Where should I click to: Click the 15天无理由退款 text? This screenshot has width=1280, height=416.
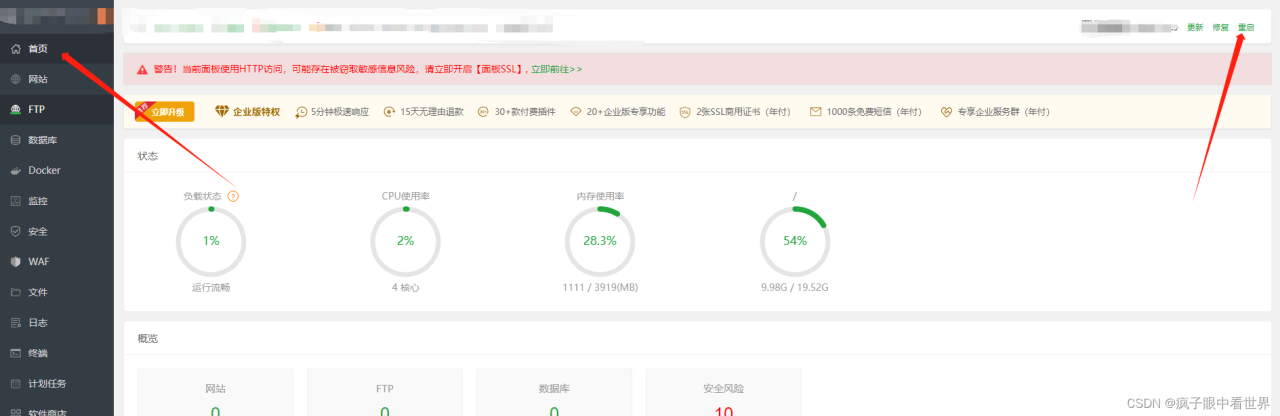432,112
